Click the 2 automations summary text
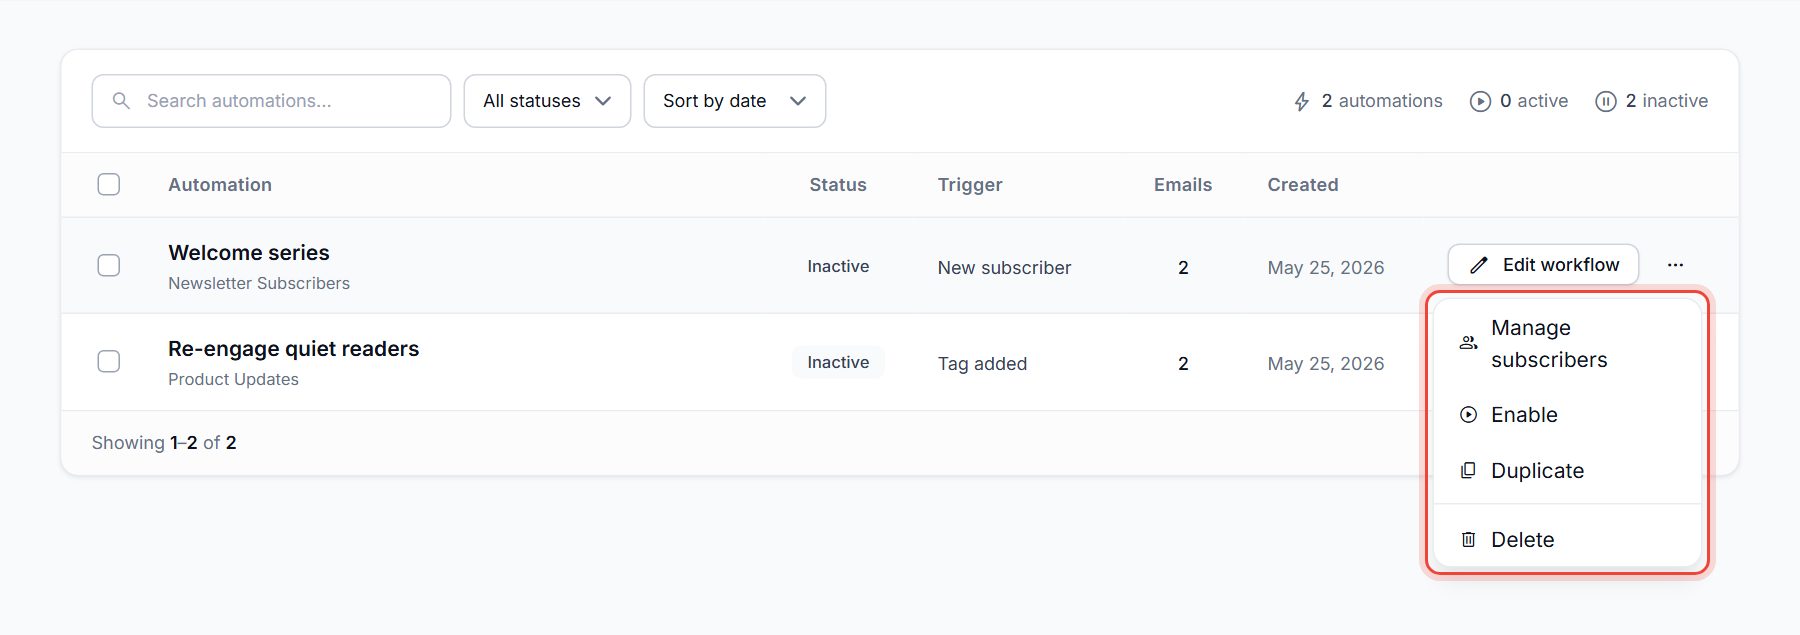 1381,101
